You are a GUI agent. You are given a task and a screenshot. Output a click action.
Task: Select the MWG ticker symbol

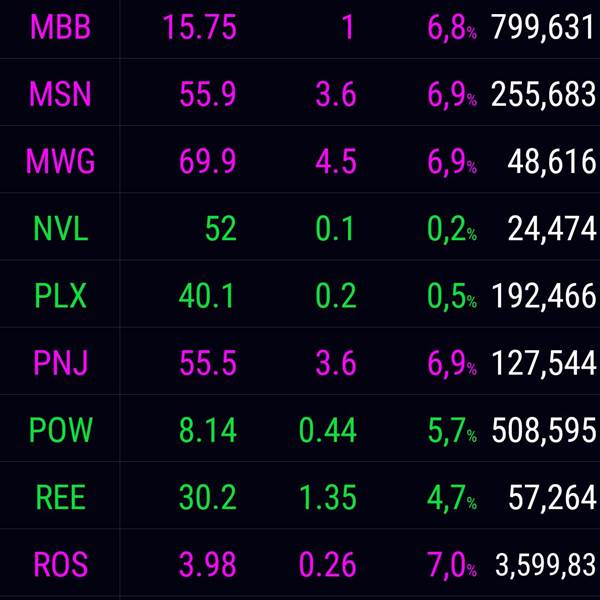click(x=60, y=161)
